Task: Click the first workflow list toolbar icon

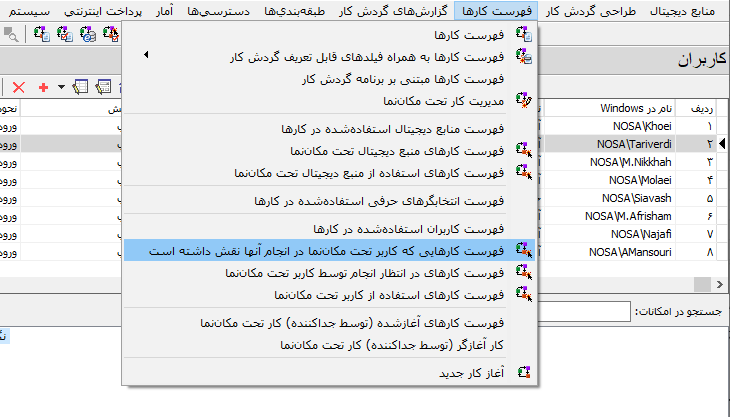Action: point(41,35)
